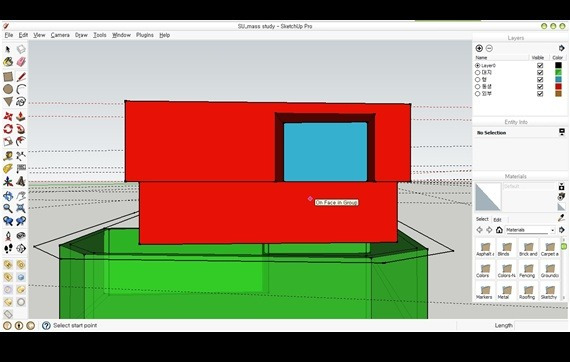Click the 대지 layer green color swatch
Screen dimensions: 570x362
(558, 72)
